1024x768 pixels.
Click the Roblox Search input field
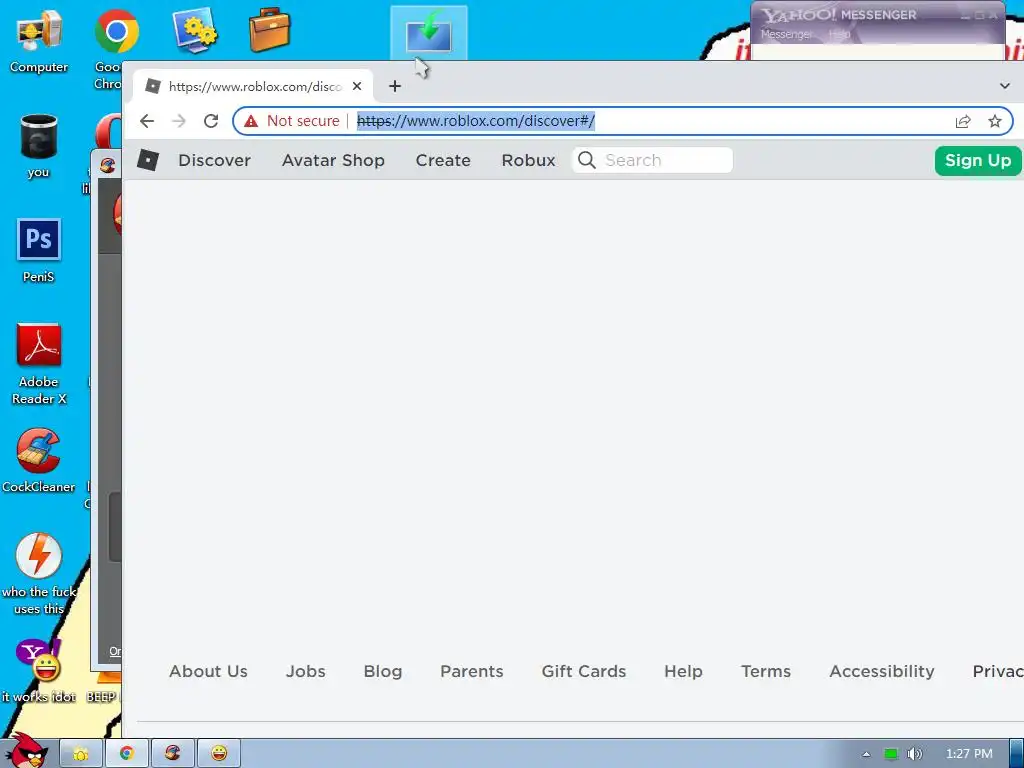point(652,160)
